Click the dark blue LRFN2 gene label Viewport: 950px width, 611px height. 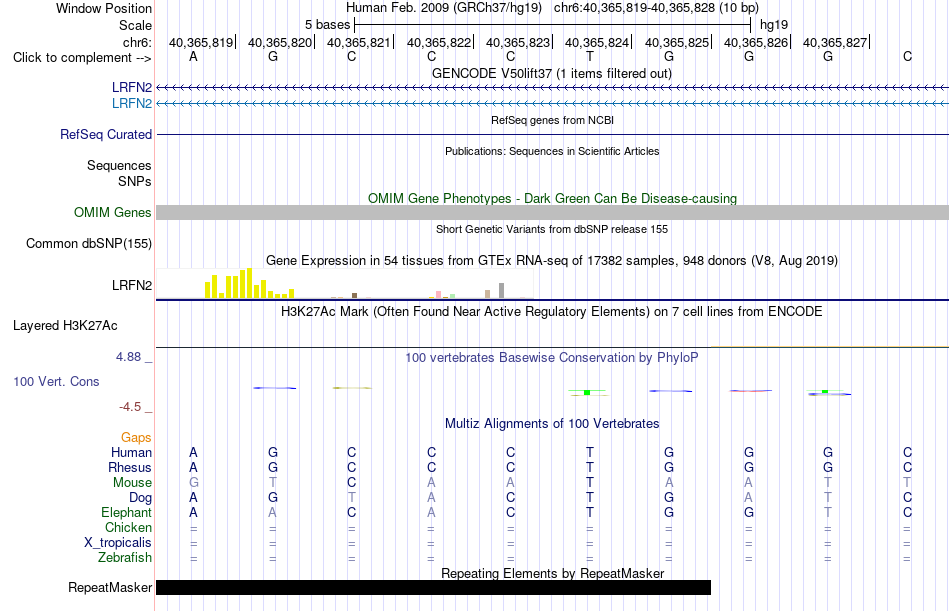(131, 87)
